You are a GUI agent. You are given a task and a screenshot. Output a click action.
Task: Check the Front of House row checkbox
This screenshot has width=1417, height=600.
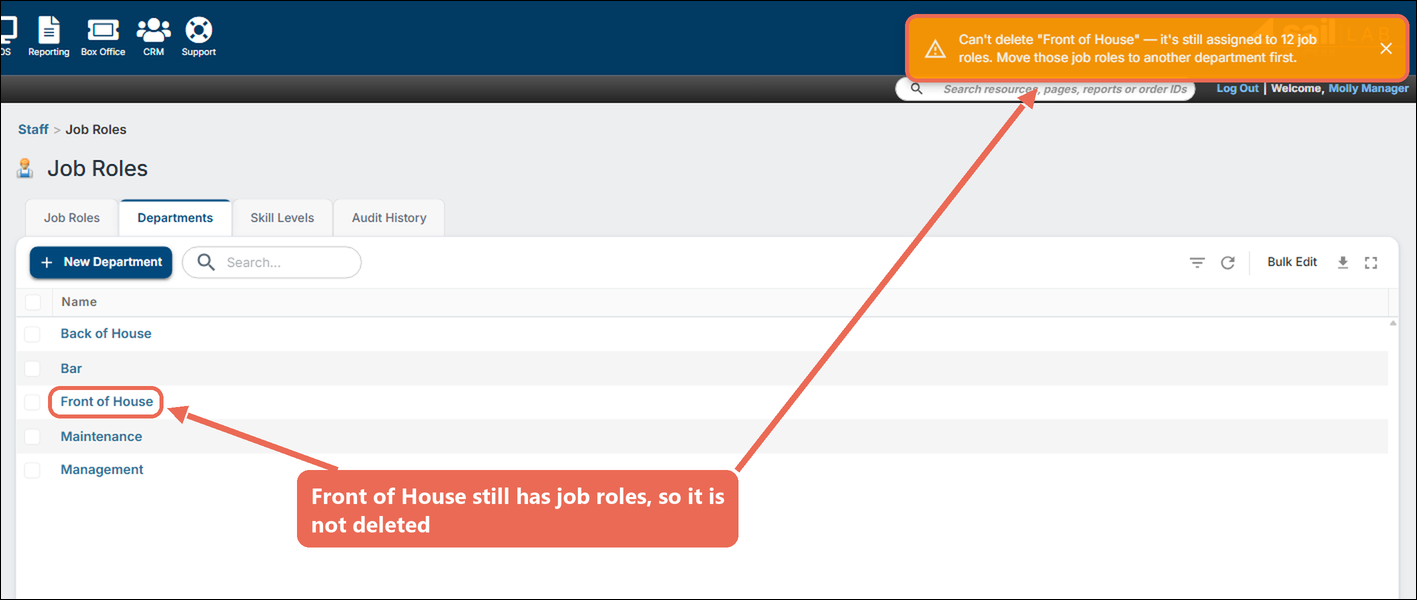click(33, 402)
